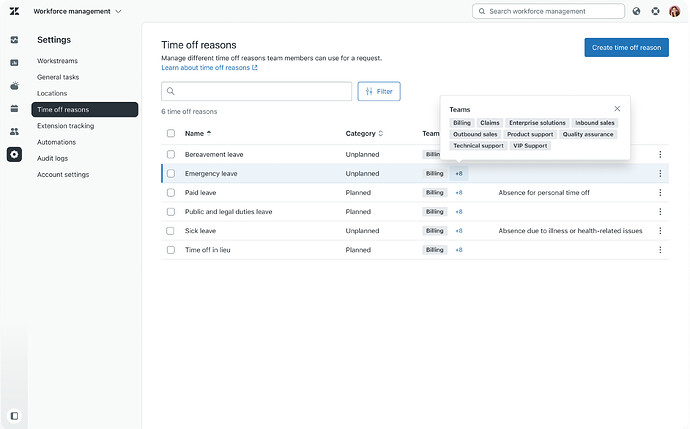Open Extension tracking settings page

(66, 126)
